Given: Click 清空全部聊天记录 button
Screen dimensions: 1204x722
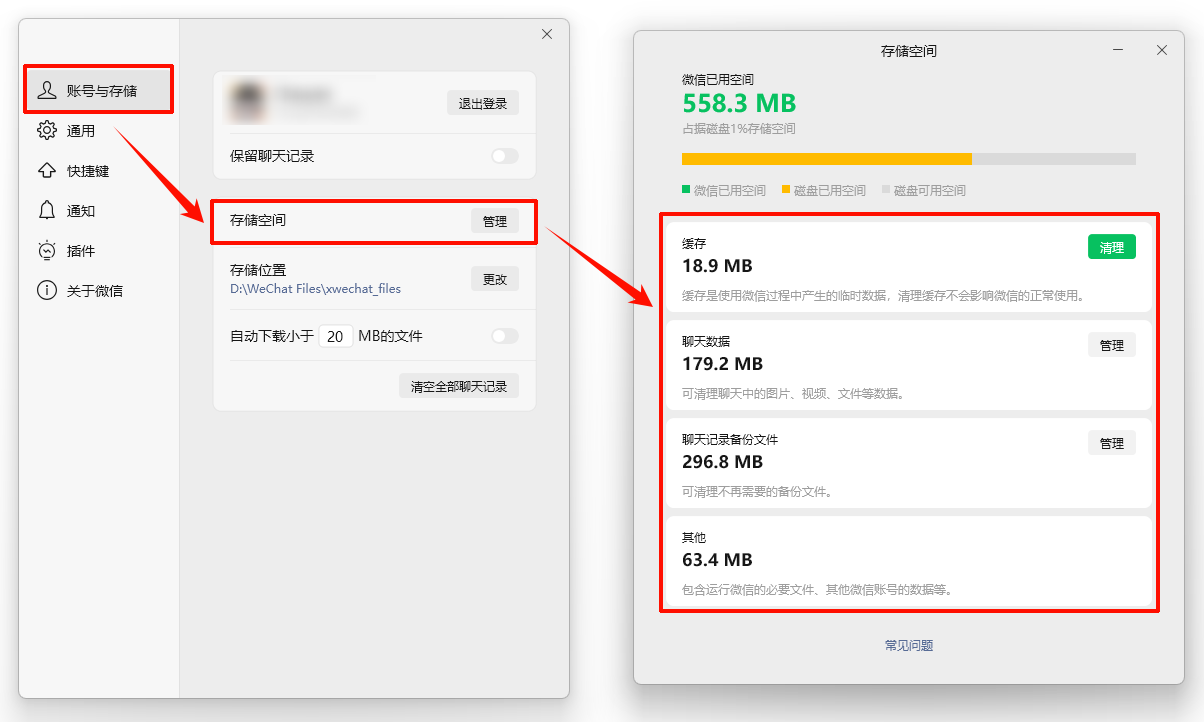Looking at the screenshot, I should [459, 385].
